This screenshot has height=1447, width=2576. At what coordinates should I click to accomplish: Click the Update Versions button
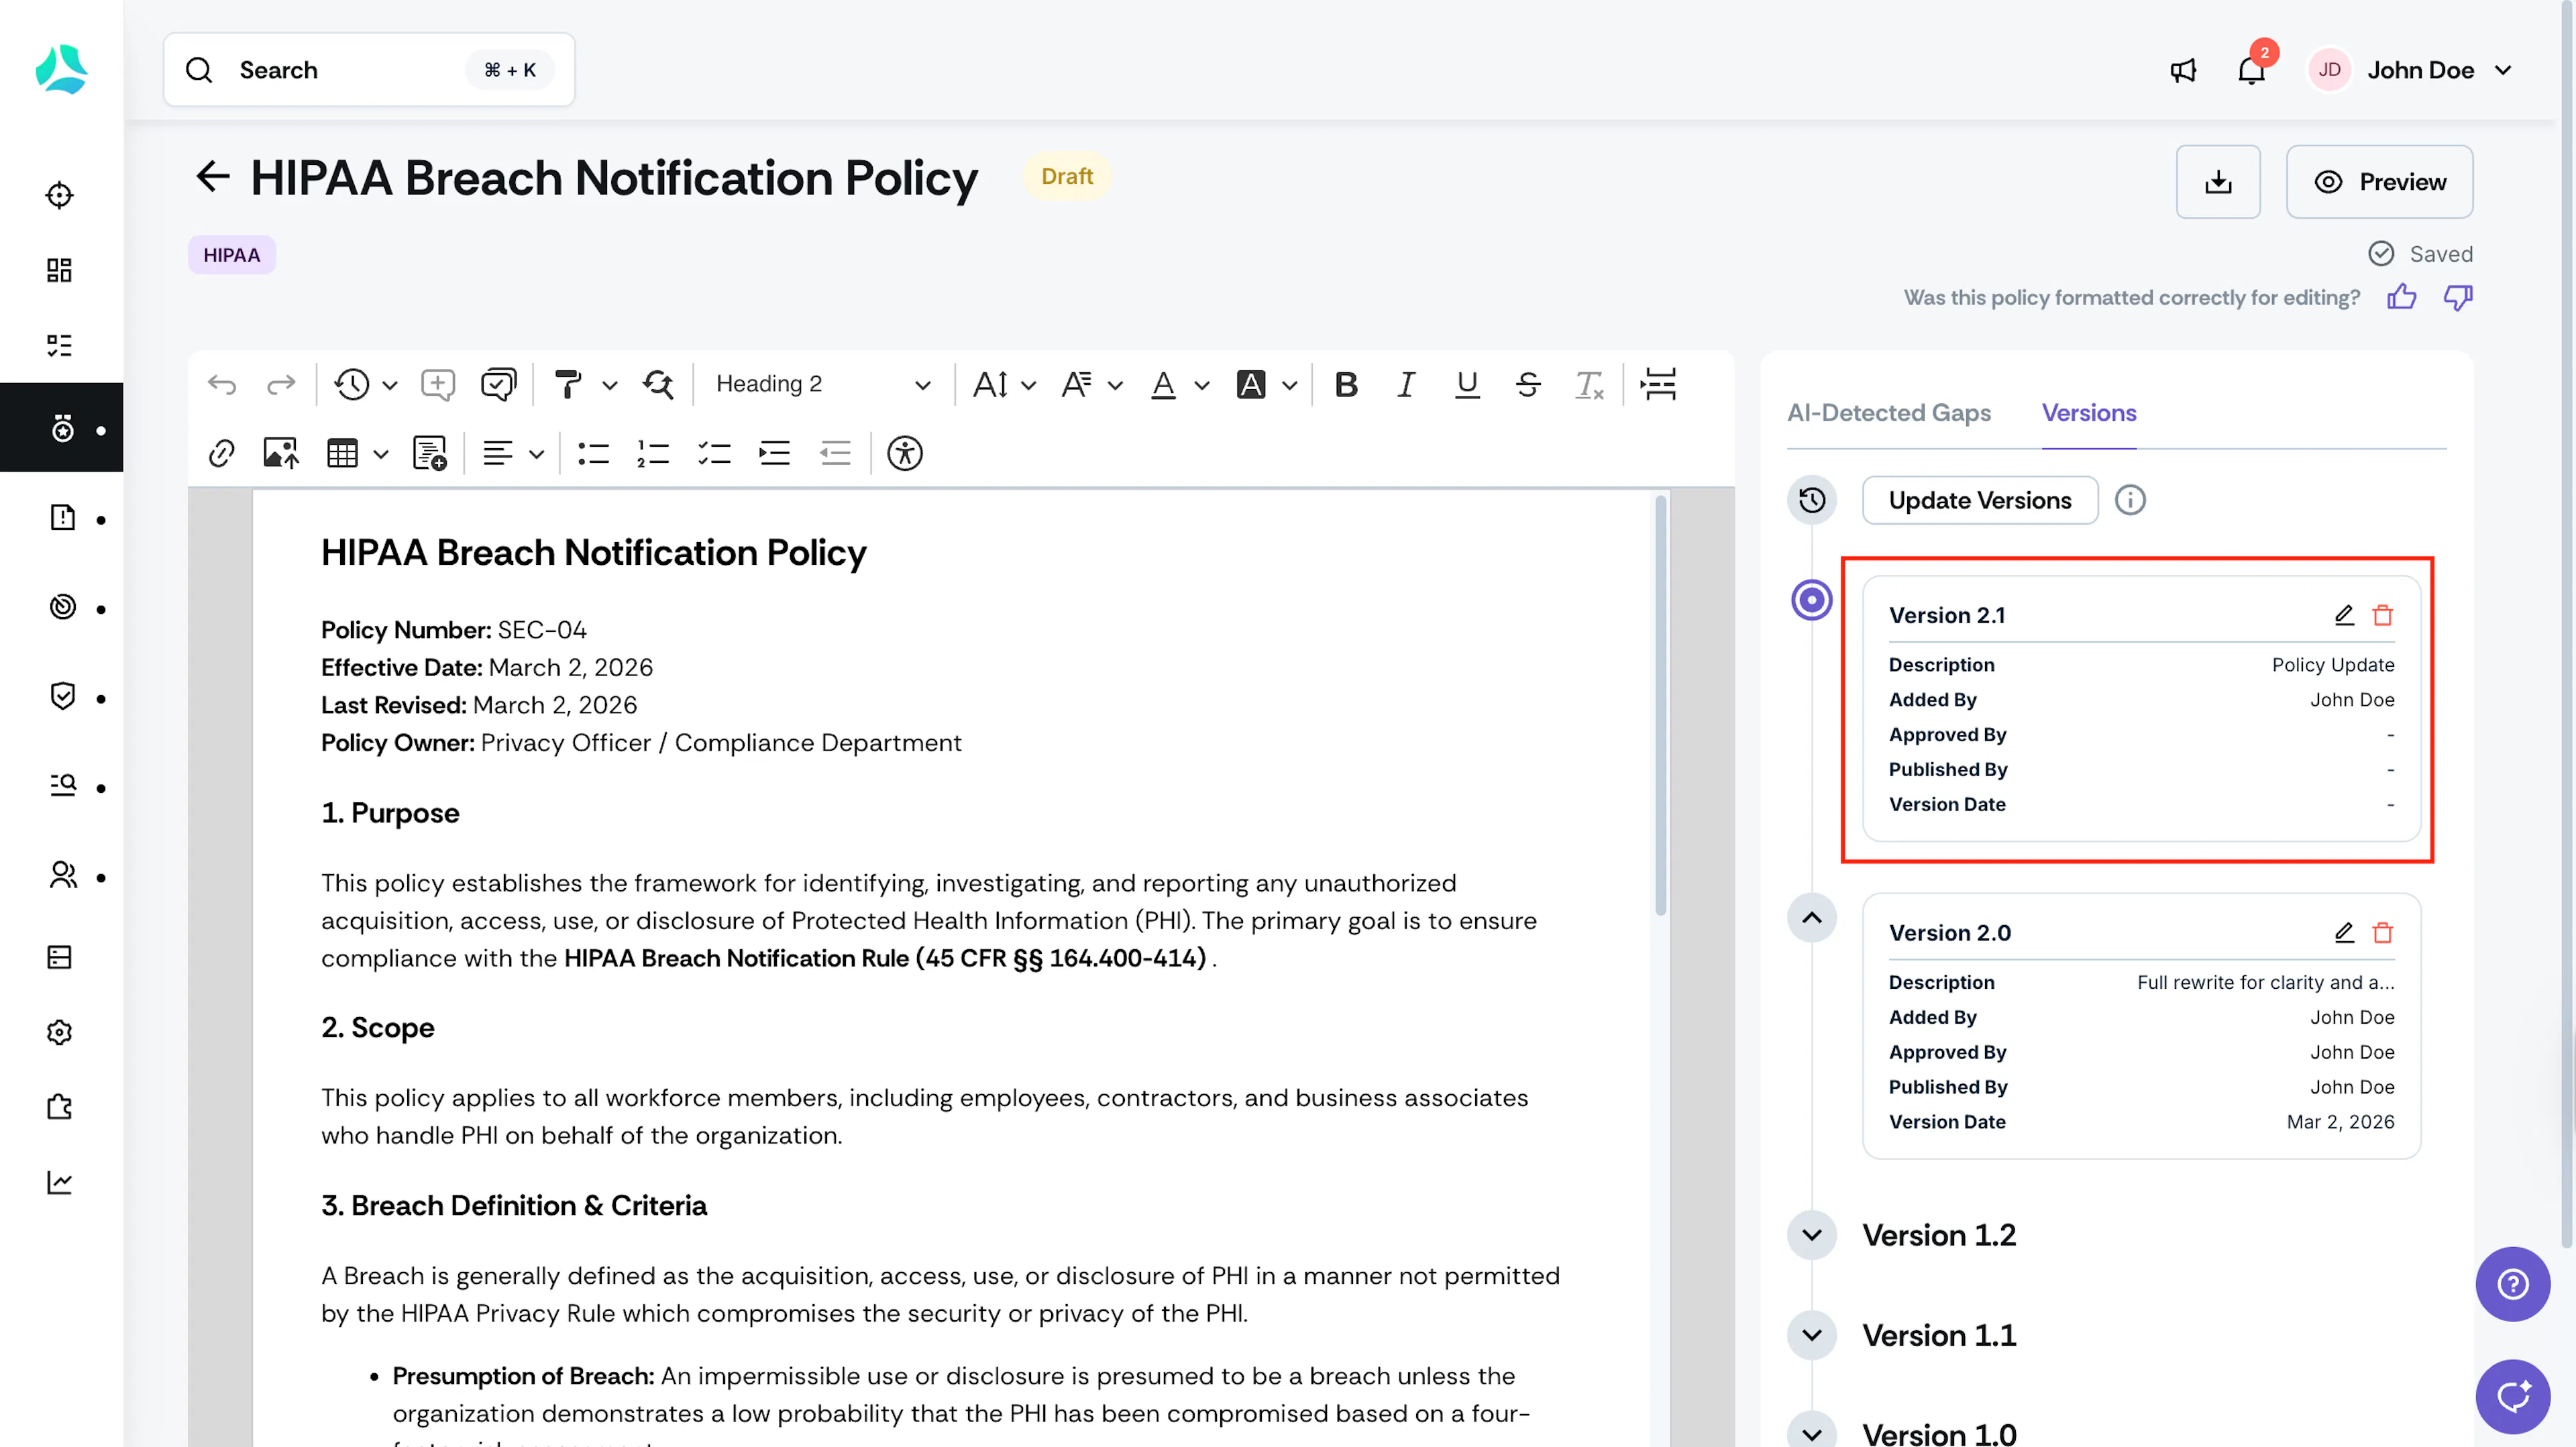click(1979, 500)
